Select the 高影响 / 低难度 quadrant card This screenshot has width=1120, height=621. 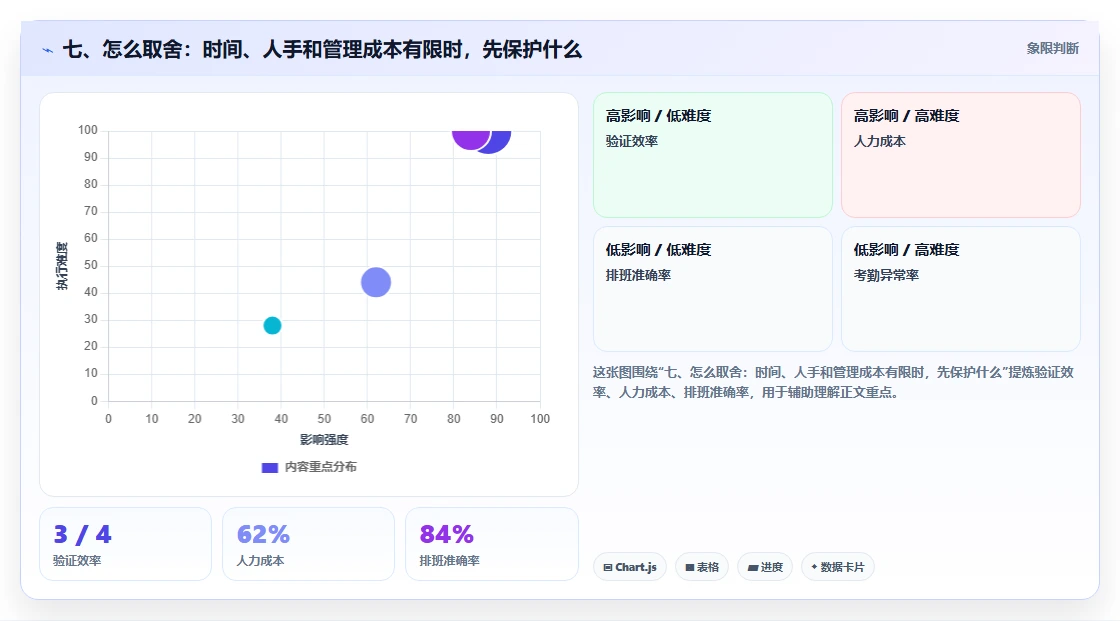click(x=713, y=155)
